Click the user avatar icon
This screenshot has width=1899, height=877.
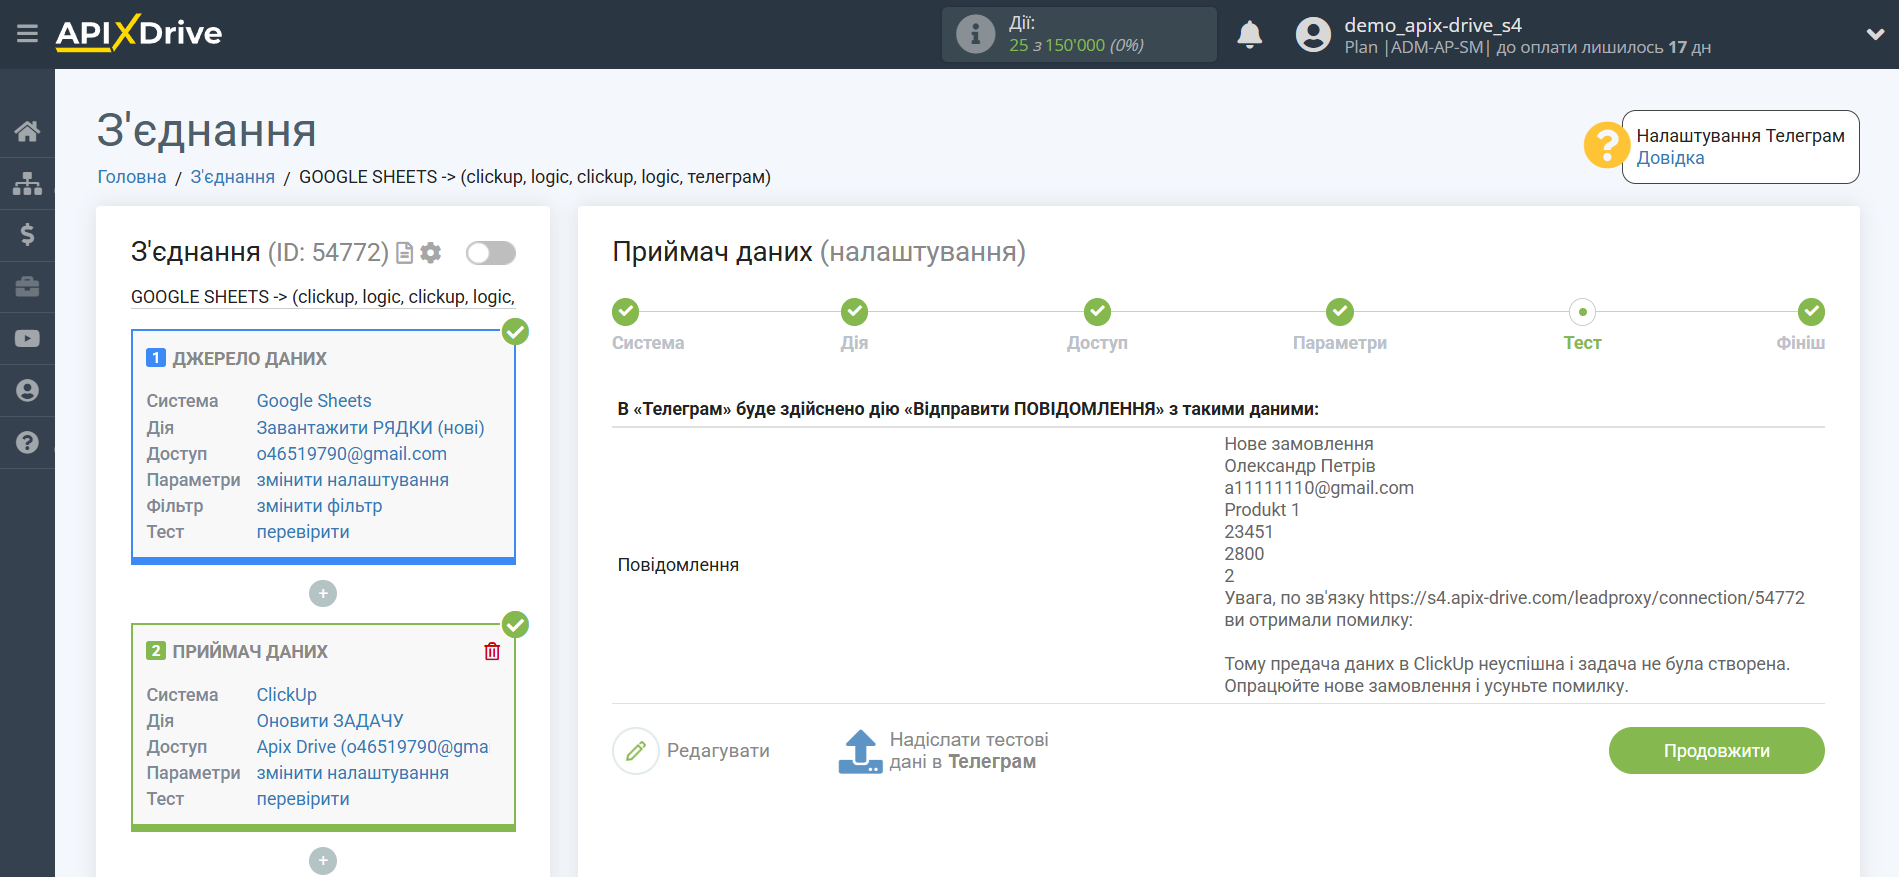click(x=1313, y=35)
